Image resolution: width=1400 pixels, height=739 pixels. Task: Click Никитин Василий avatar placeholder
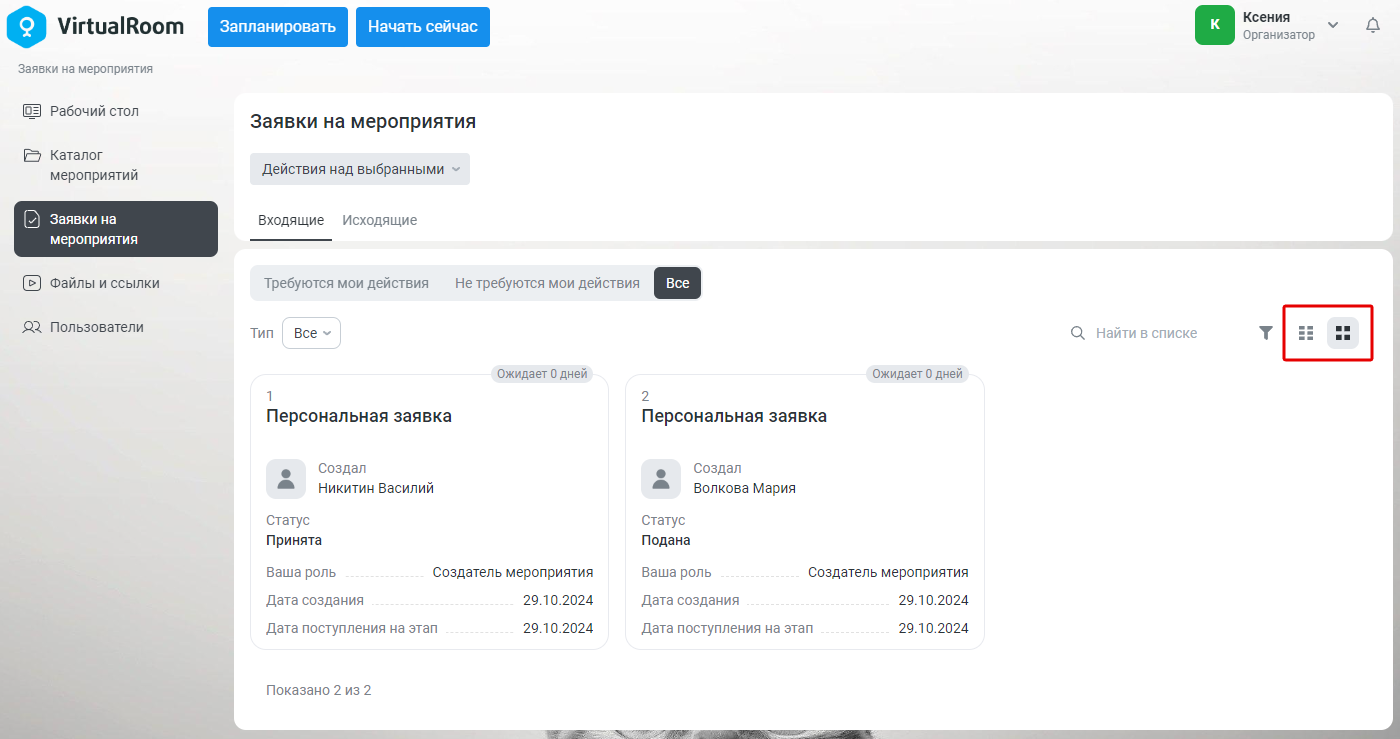(x=286, y=479)
